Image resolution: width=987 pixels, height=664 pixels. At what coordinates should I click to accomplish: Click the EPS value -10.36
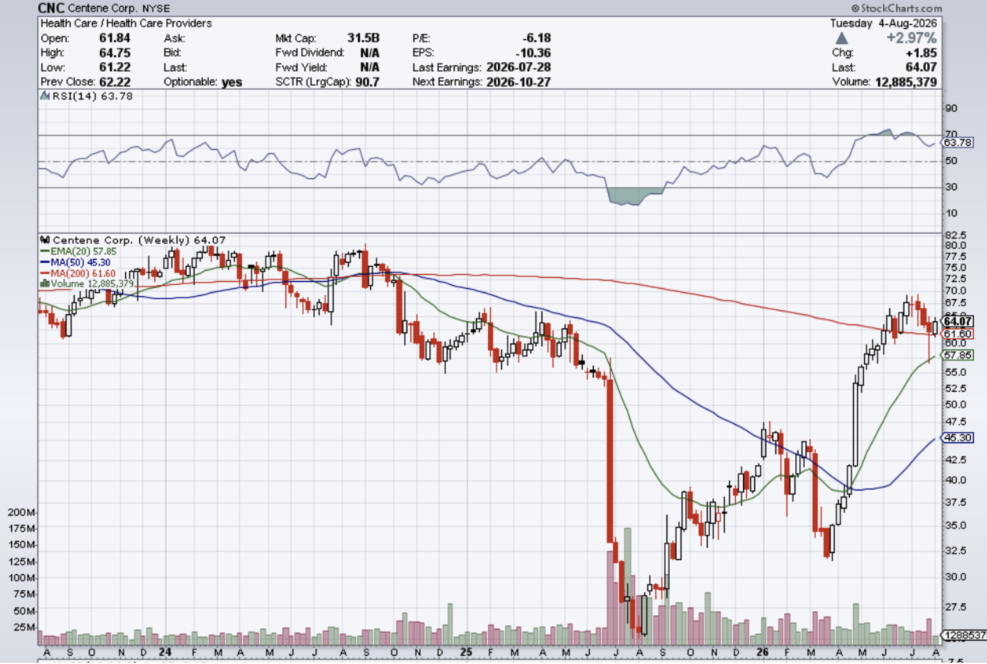[533, 52]
